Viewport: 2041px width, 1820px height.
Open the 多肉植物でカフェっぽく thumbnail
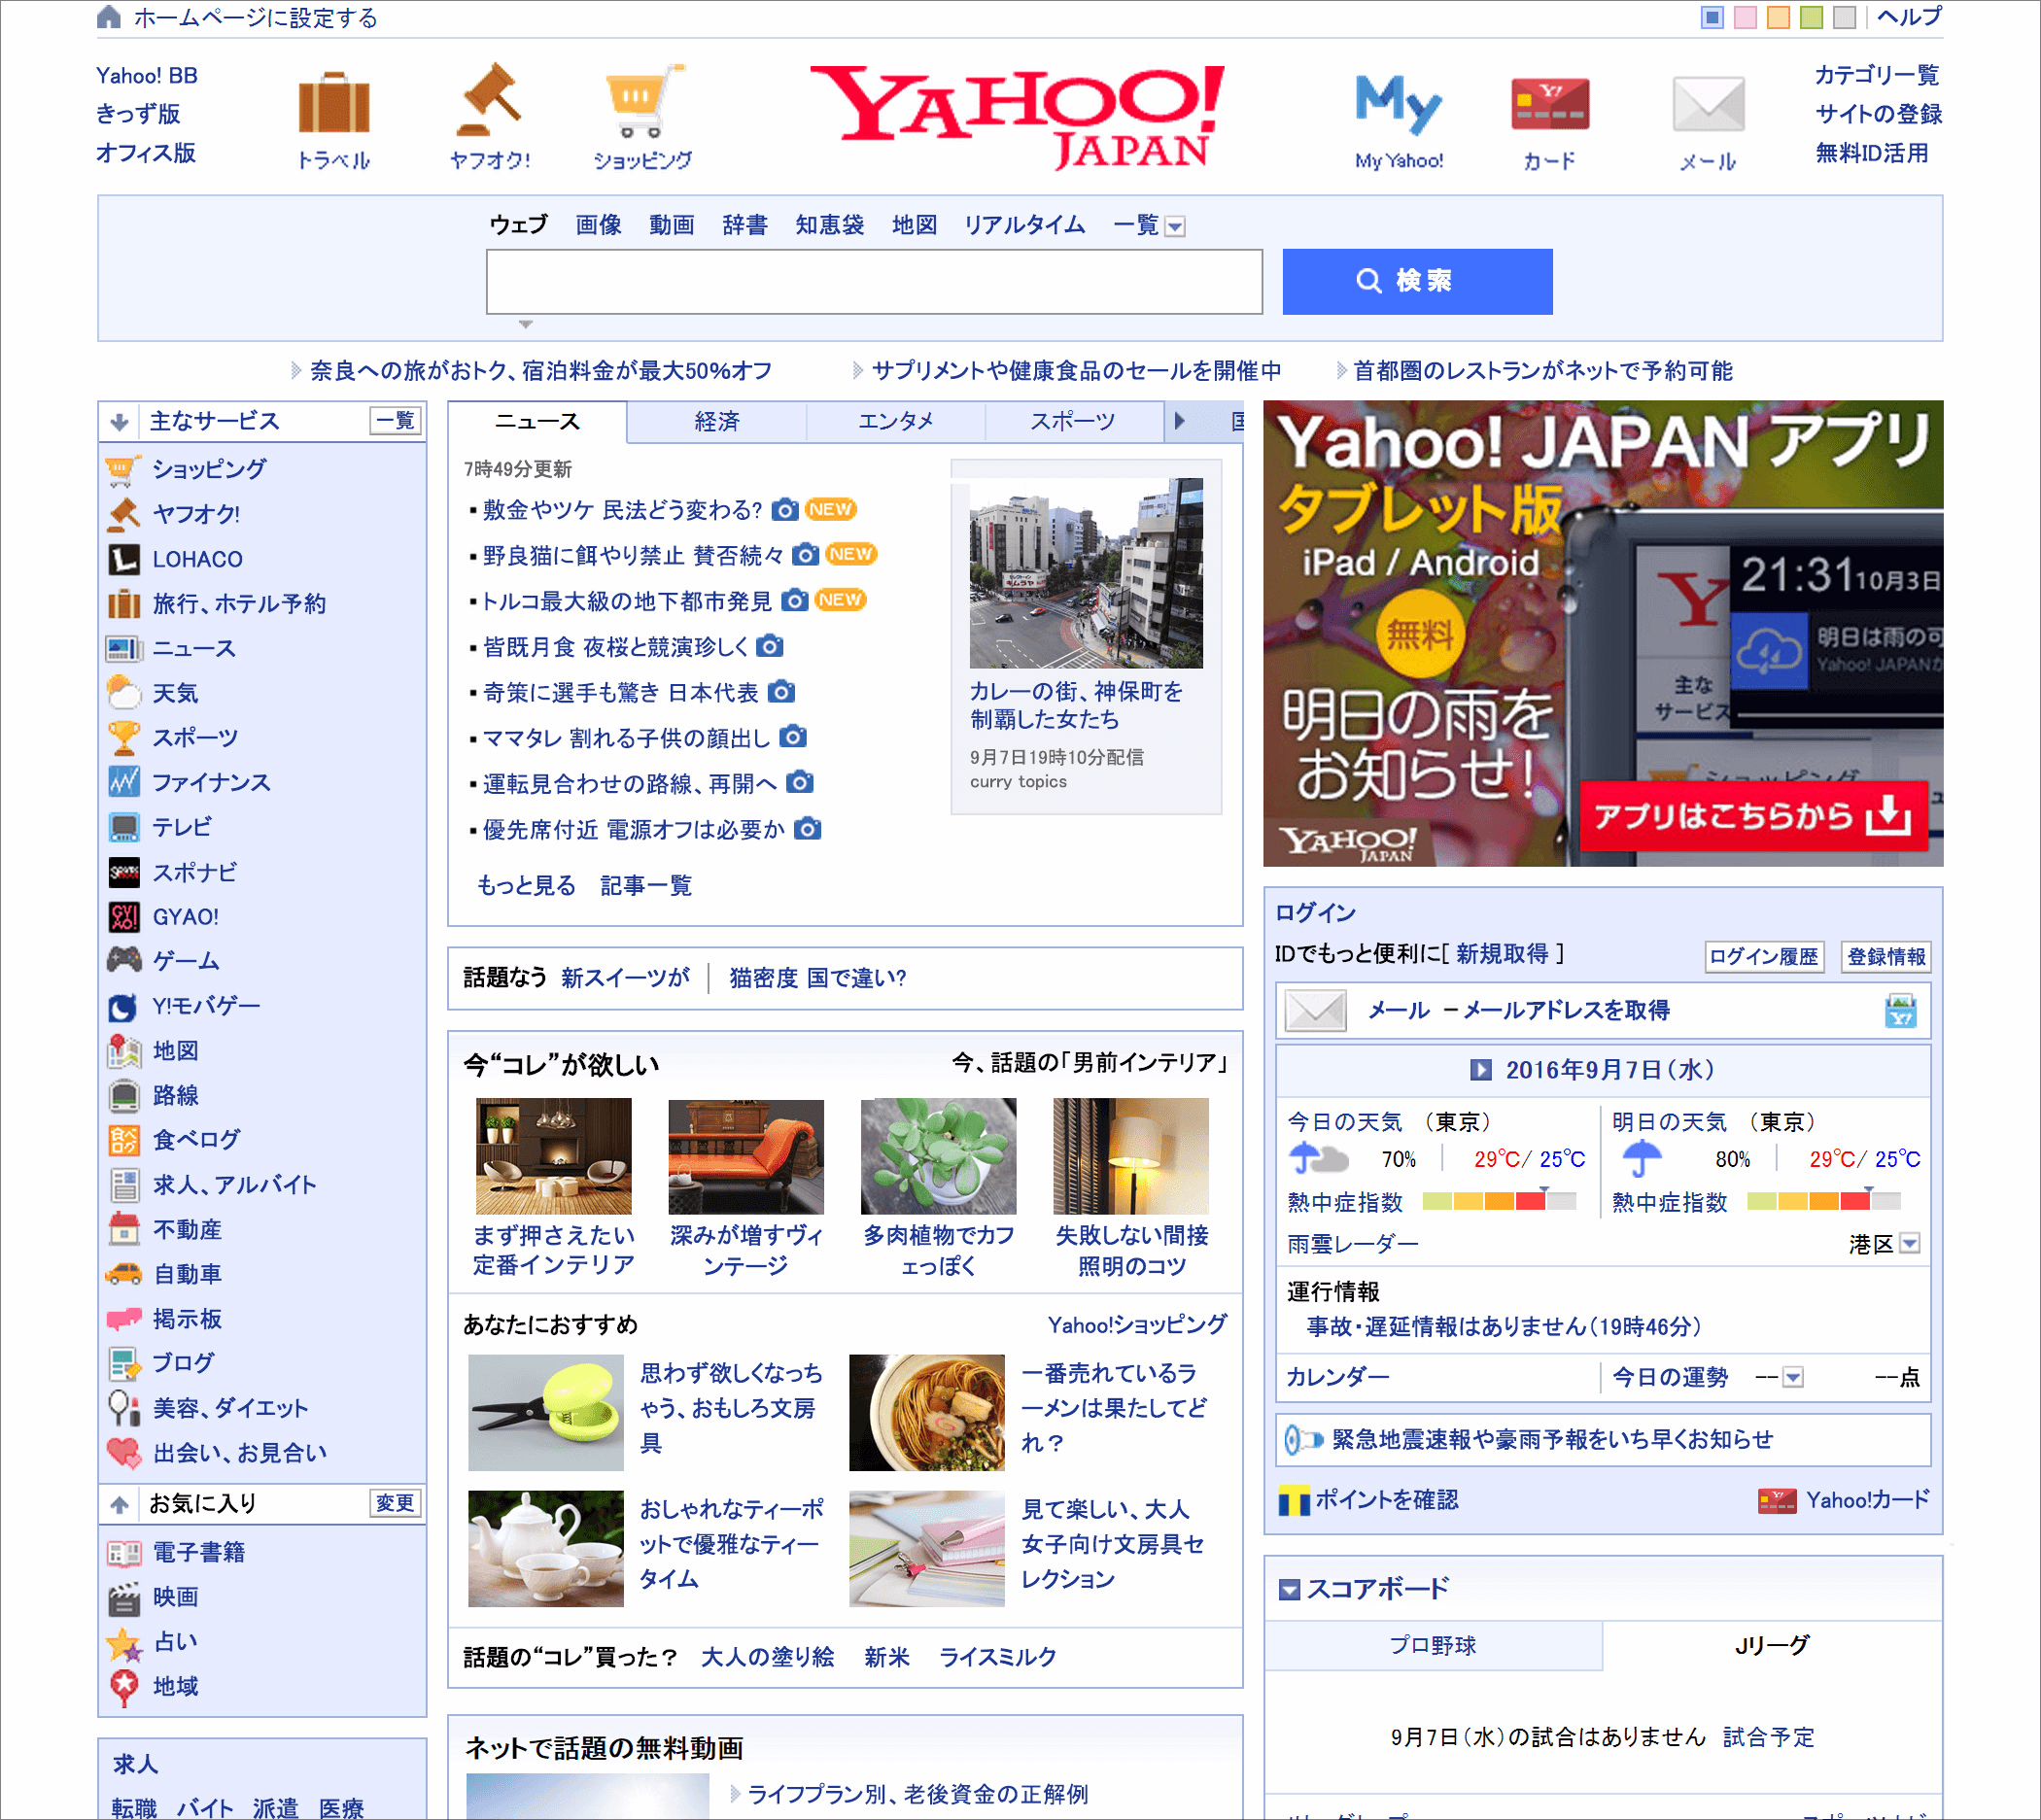937,1155
